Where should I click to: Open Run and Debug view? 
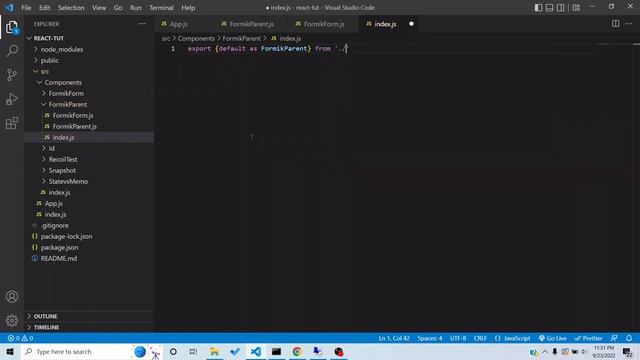point(12,99)
